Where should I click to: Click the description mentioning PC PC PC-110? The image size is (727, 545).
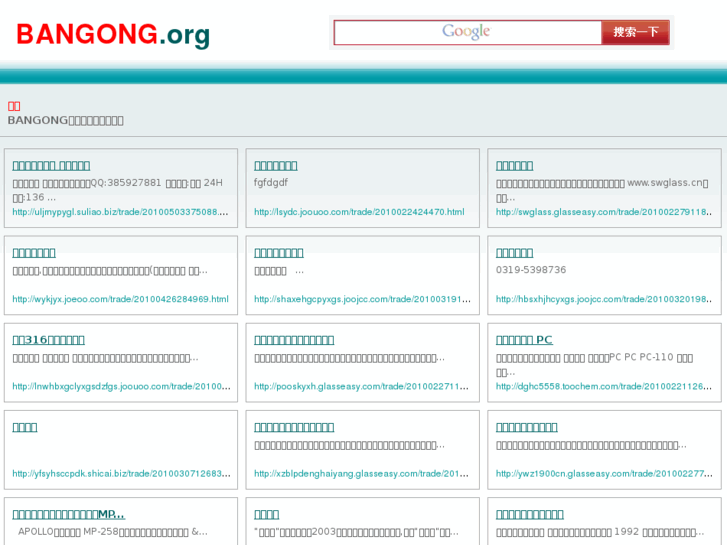point(594,365)
